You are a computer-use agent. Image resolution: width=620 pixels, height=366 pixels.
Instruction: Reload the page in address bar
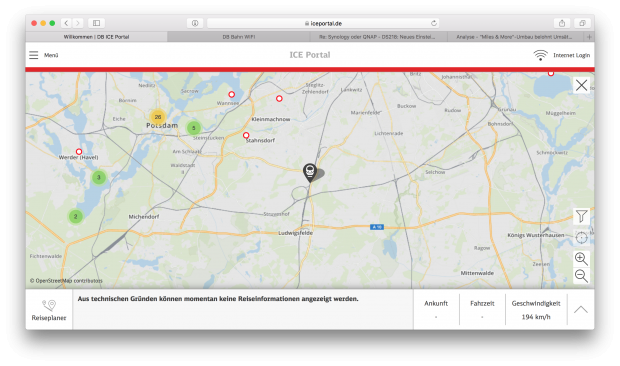pos(434,23)
